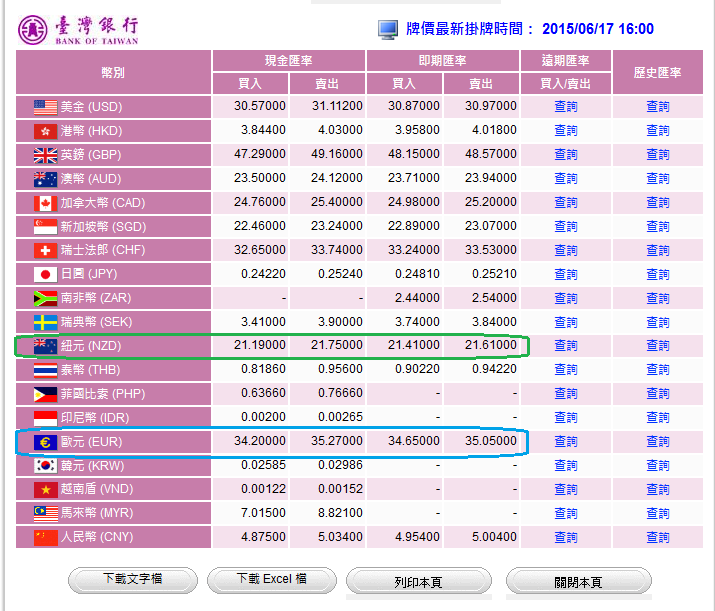Click the New Zealand flag icon
Viewport: 715px width, 611px height.
(x=45, y=346)
